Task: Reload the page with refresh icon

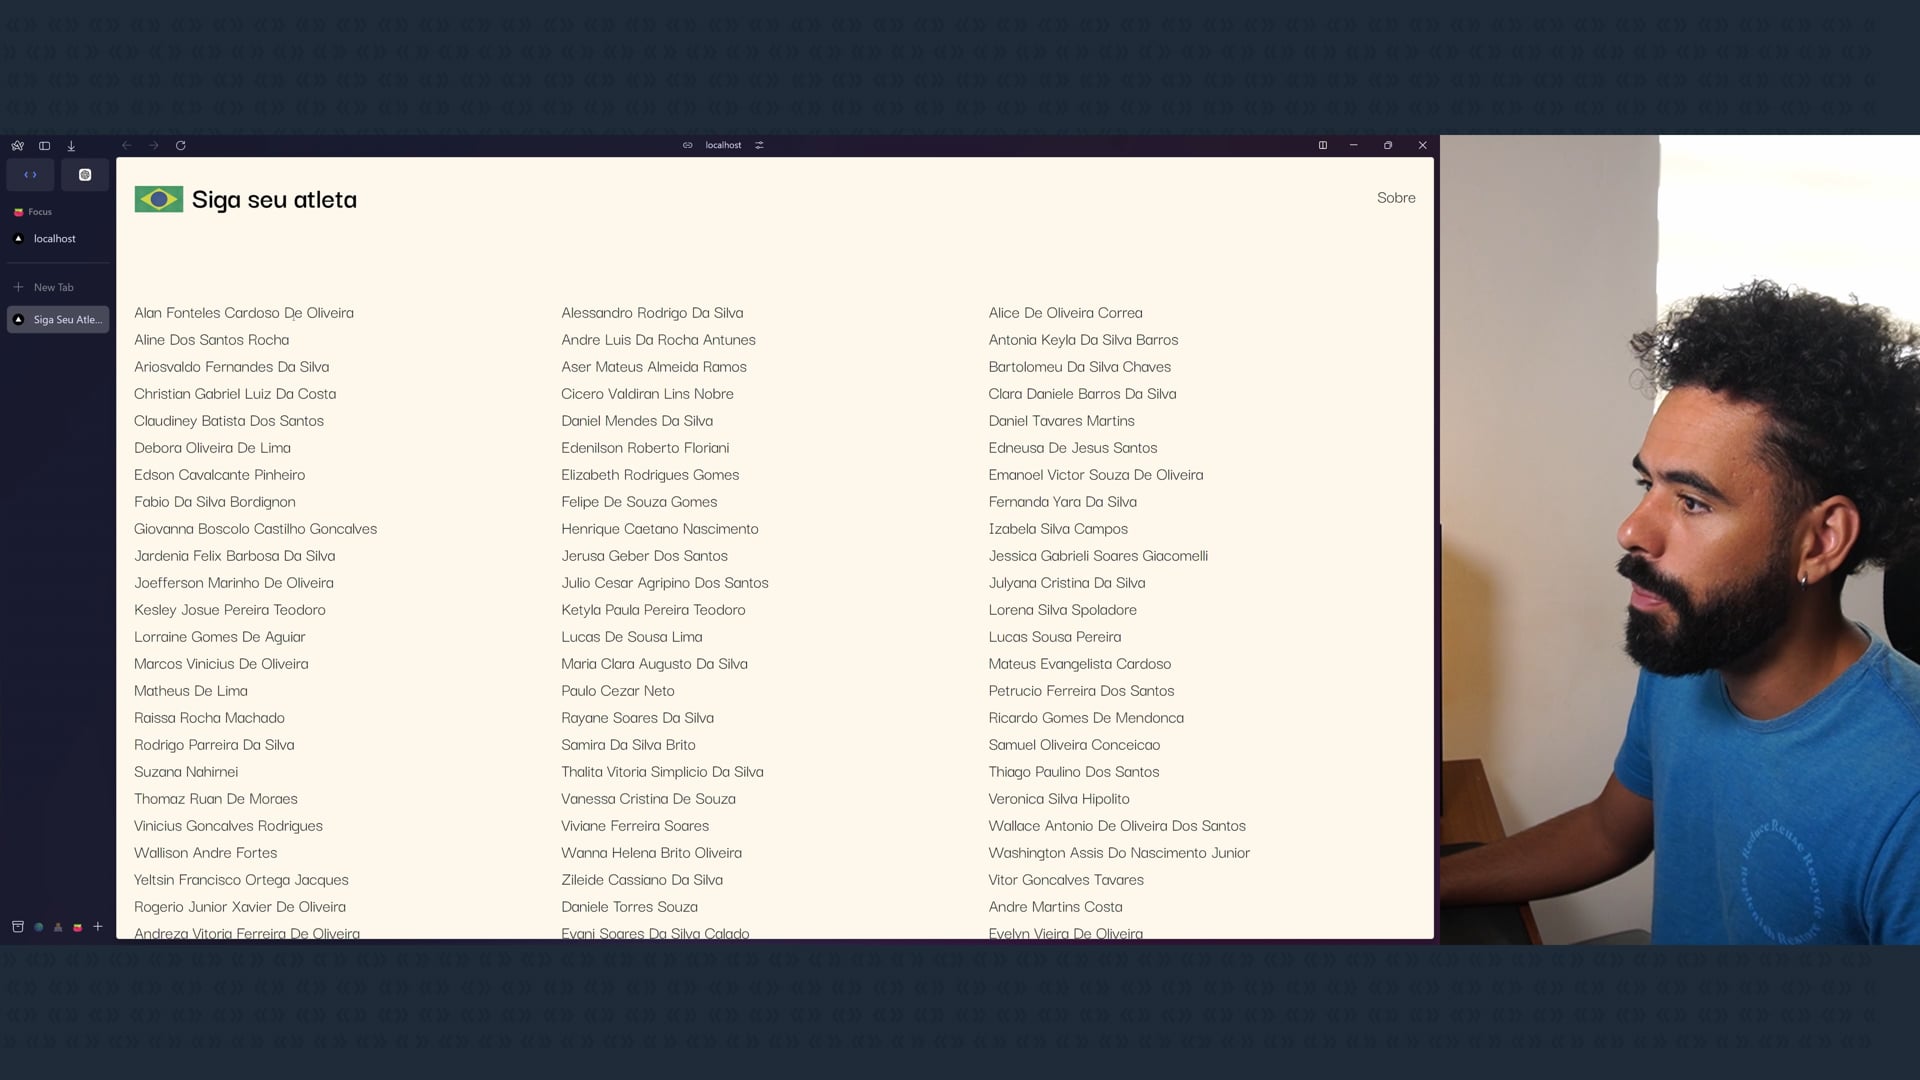Action: [x=181, y=146]
